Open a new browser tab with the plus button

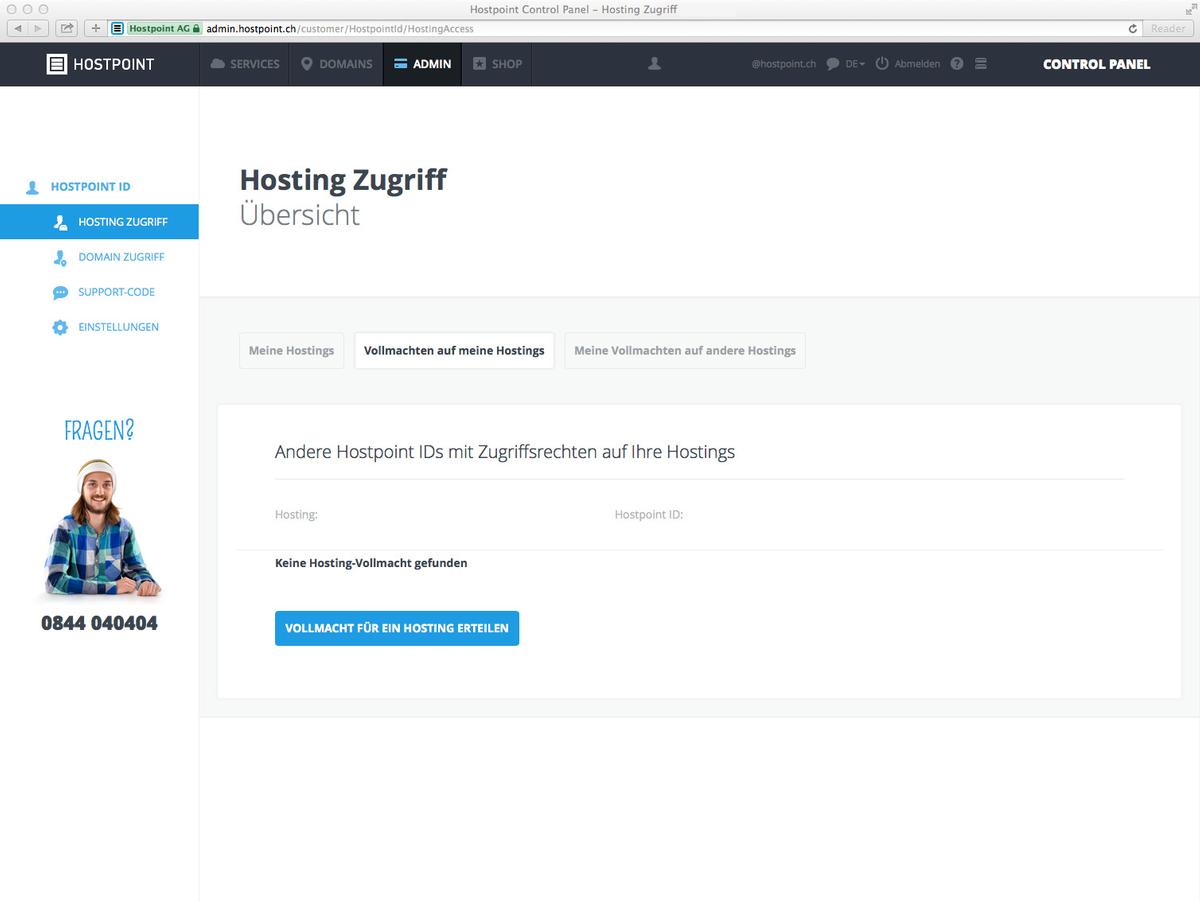pos(94,28)
